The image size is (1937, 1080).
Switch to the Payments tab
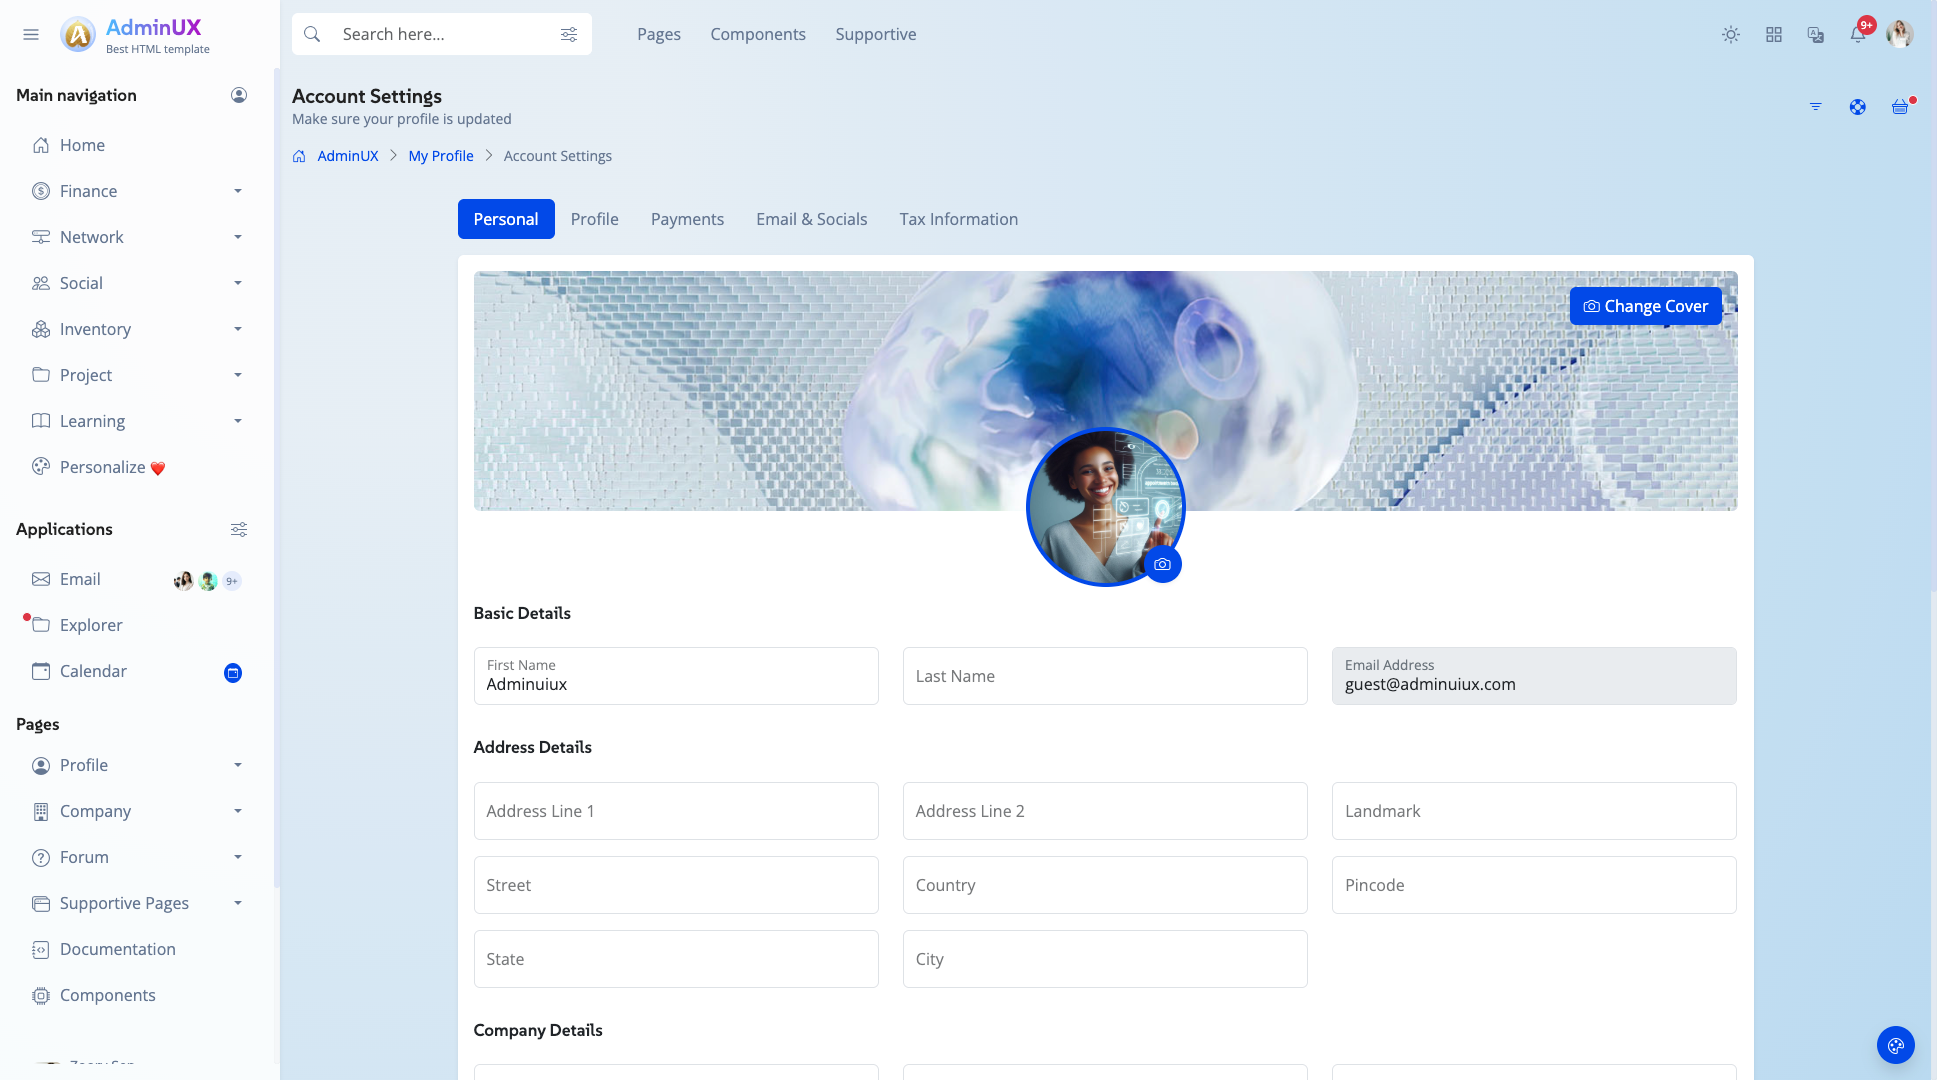[687, 219]
